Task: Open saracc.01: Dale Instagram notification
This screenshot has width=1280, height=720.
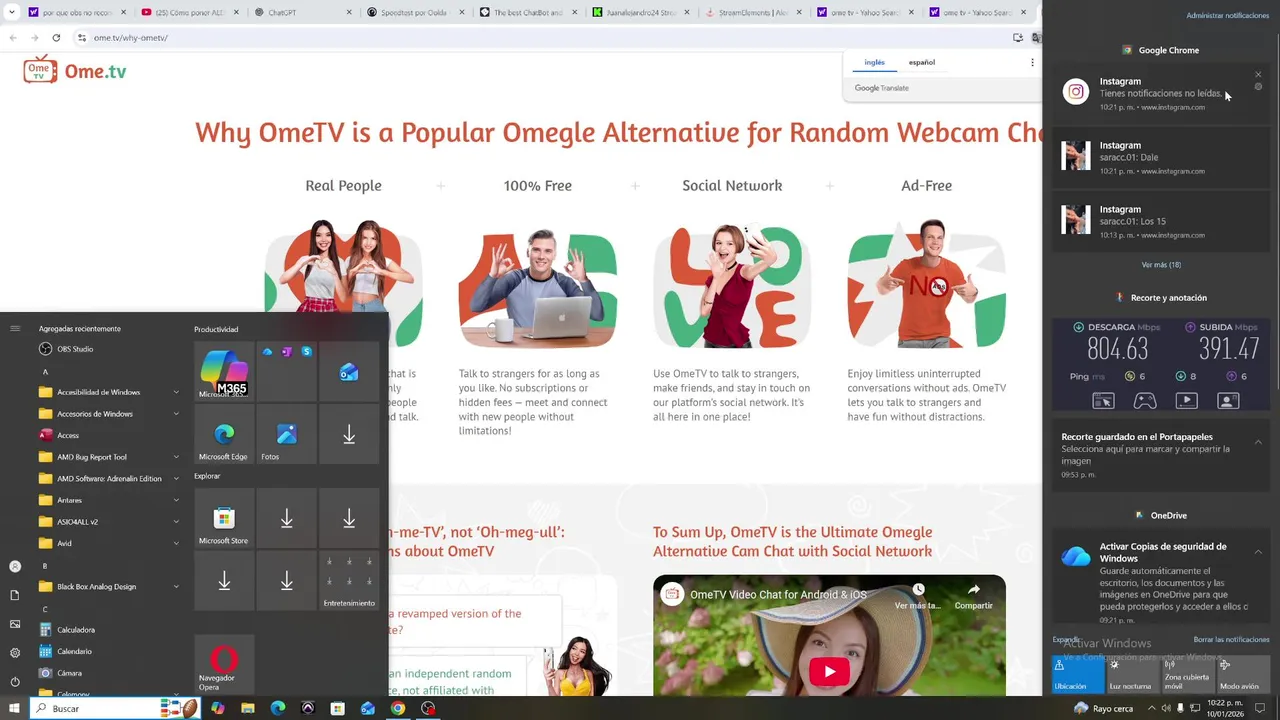Action: click(1161, 157)
